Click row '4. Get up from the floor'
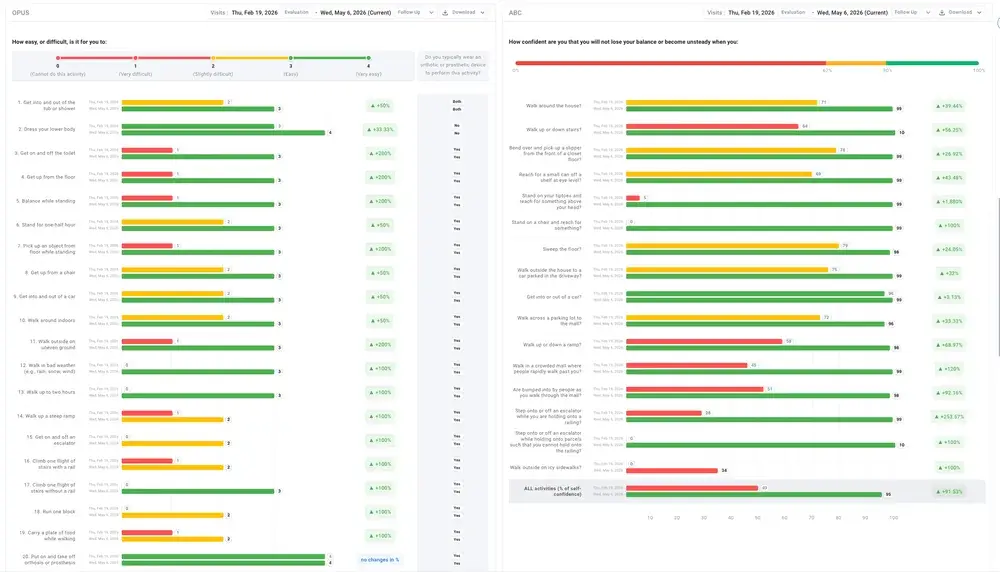The height and width of the screenshot is (572, 1000). pyautogui.click(x=48, y=177)
